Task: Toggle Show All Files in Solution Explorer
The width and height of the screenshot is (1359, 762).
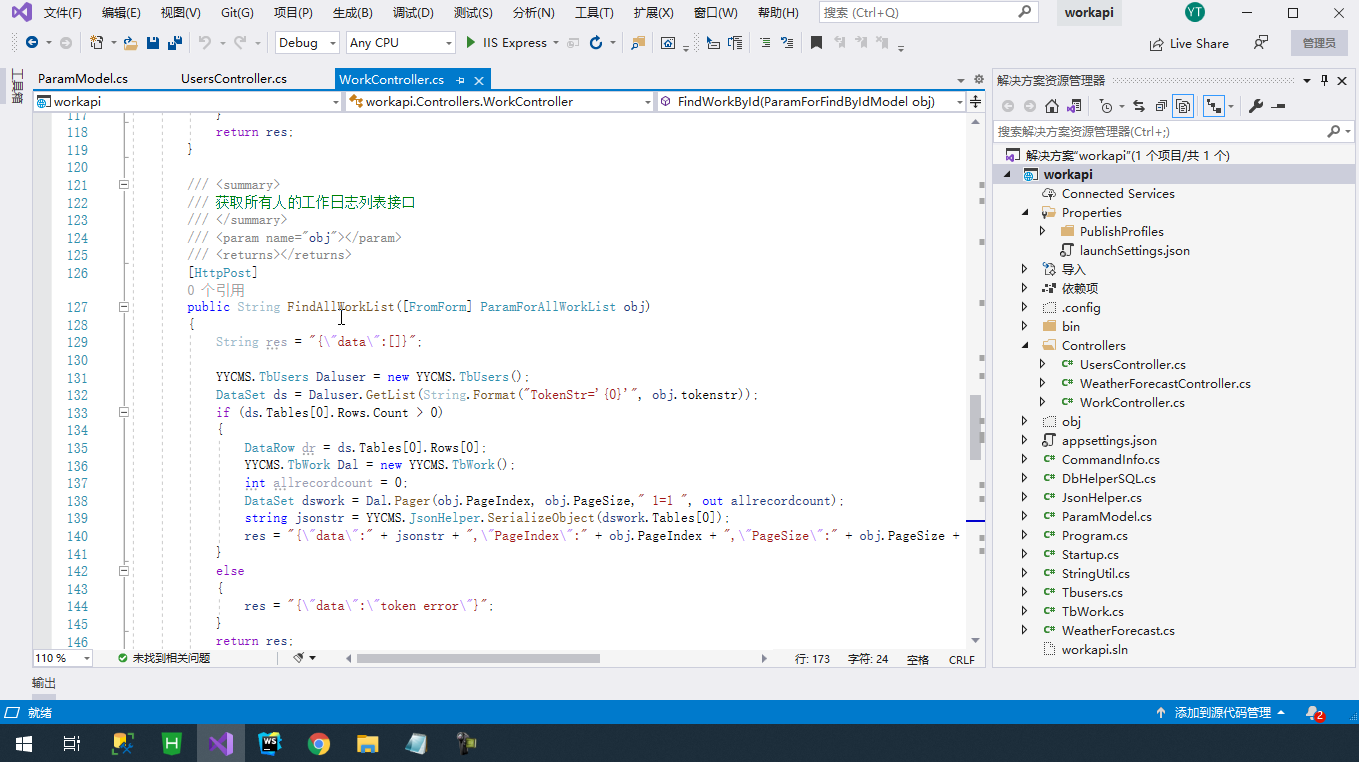Action: point(1183,106)
